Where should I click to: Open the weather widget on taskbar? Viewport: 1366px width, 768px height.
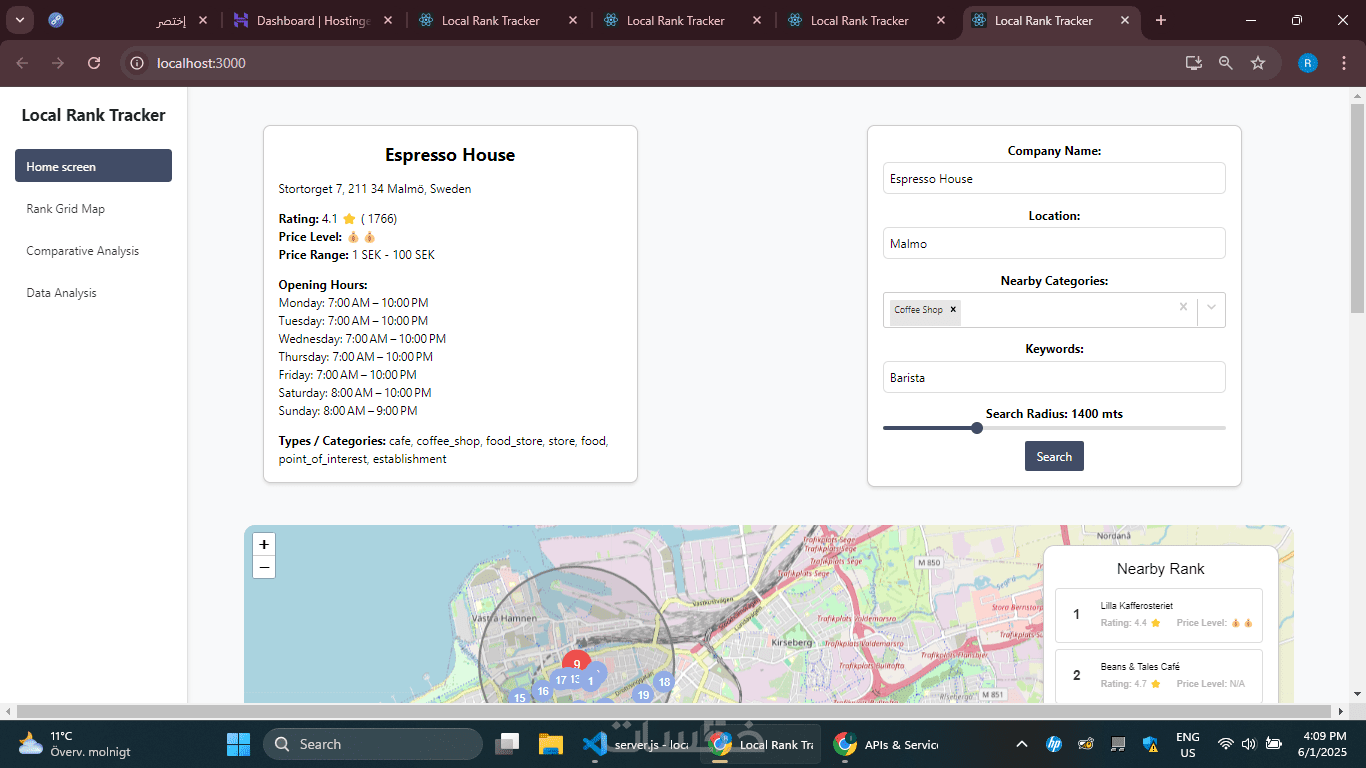click(x=74, y=744)
